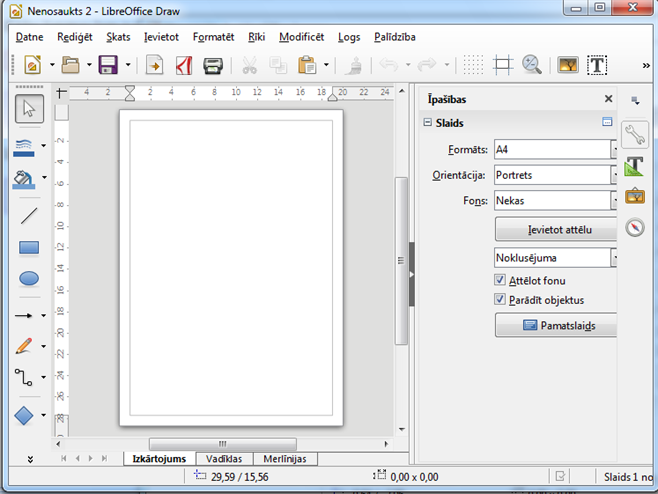This screenshot has width=658, height=494.
Task: Pick the Line drawing tool
Action: tap(29, 214)
